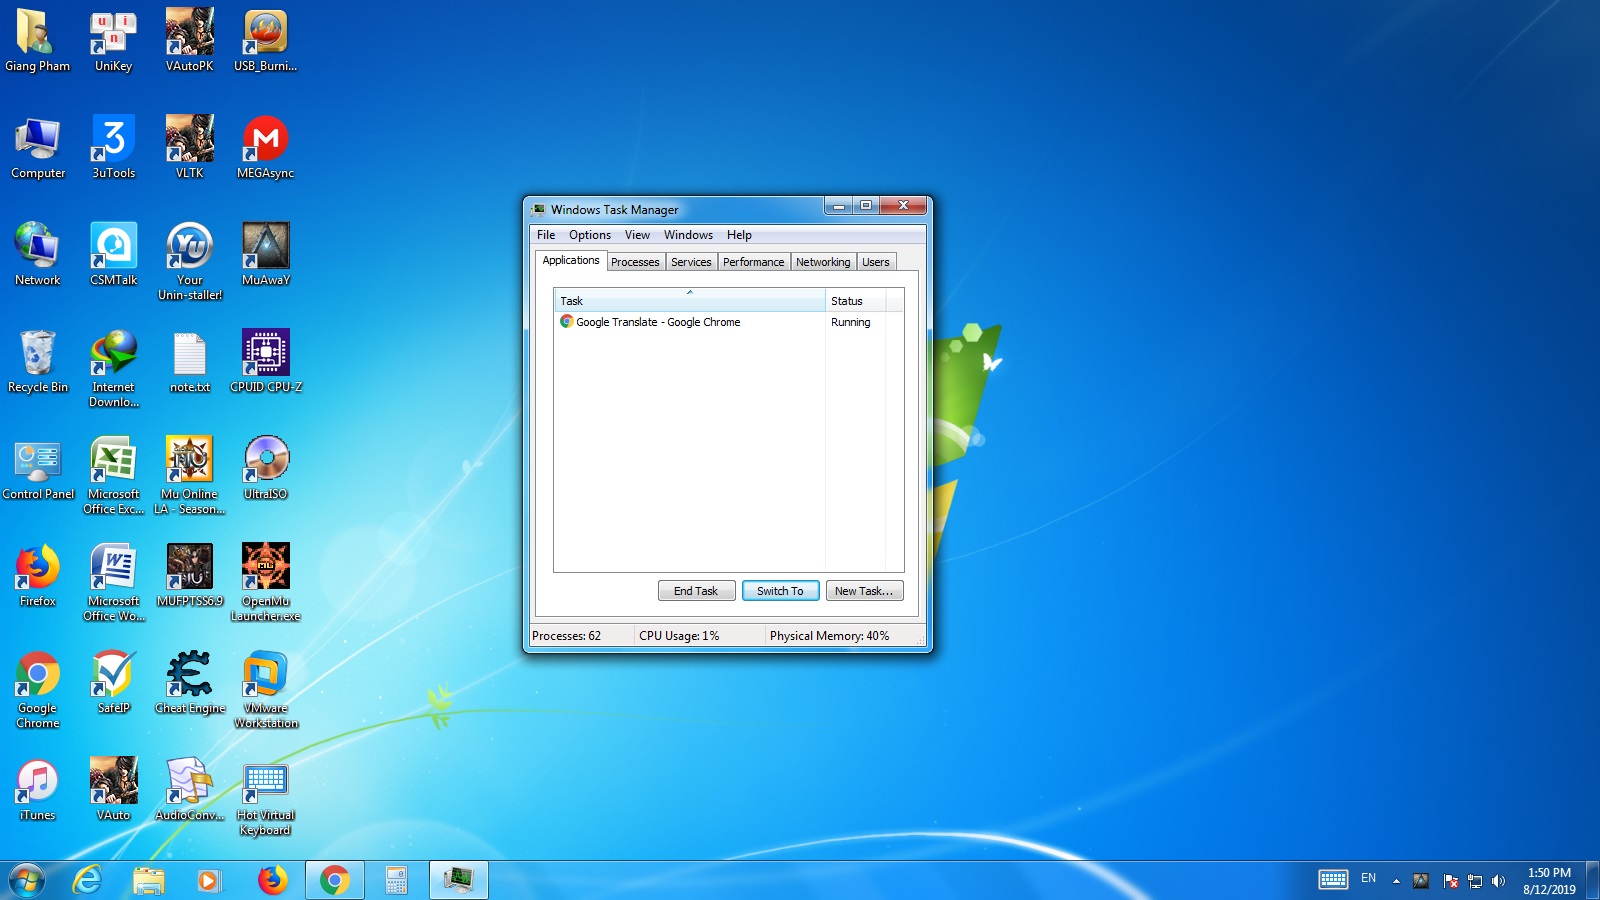Click the New Task... button

click(x=864, y=591)
